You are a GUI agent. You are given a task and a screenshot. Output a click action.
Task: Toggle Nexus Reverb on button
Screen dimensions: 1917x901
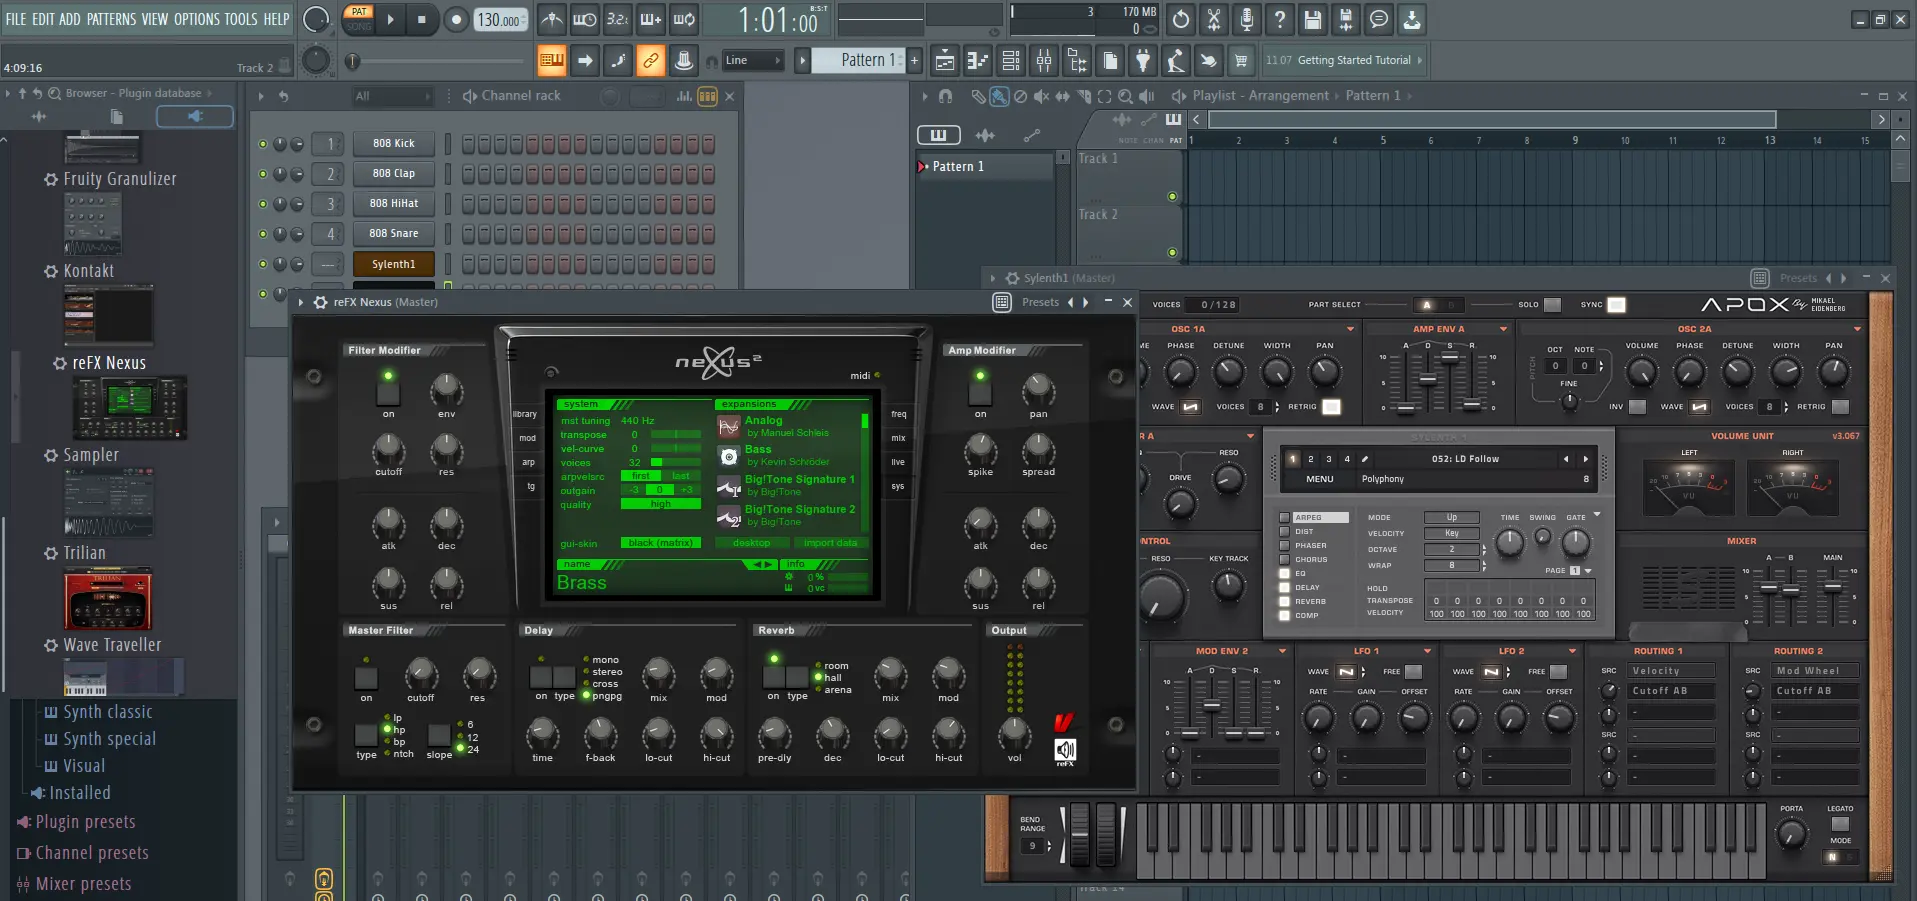[773, 677]
